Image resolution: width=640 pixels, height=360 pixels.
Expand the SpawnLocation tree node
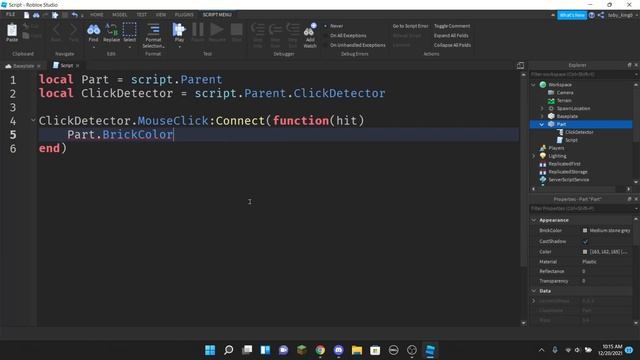tap(542, 109)
